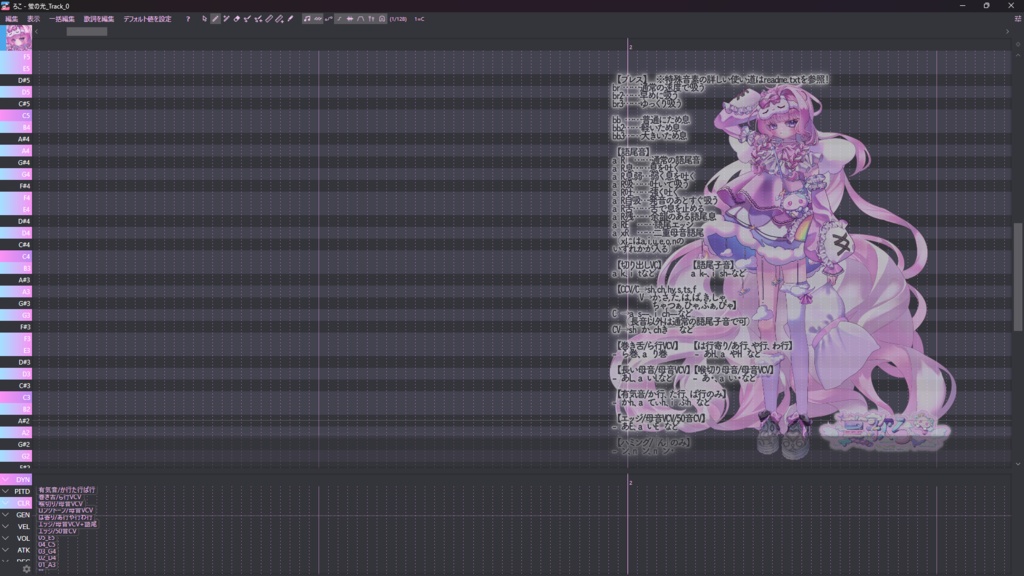Toggle the waveform display button
This screenshot has height=576, width=1024.
(319, 19)
